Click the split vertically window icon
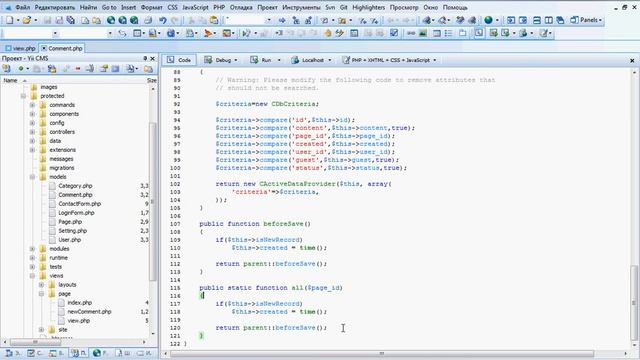640x360 pixels. pyautogui.click(x=549, y=20)
